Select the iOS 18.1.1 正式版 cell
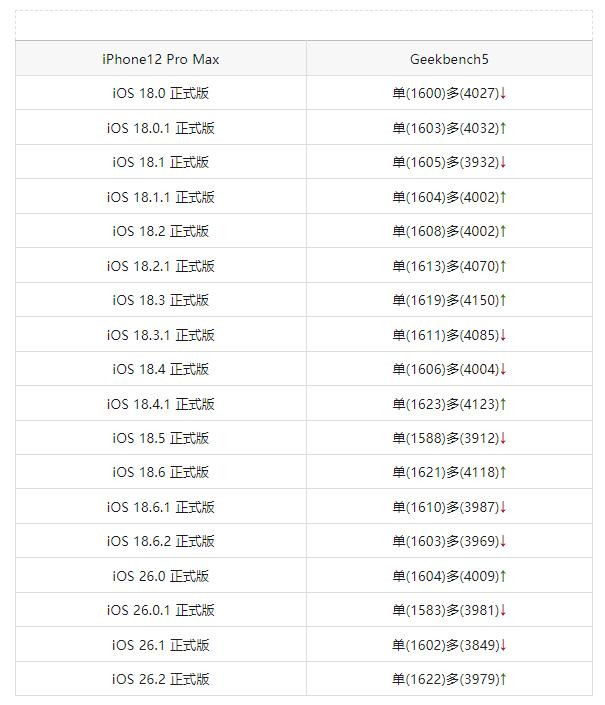The image size is (605, 705). [160, 197]
